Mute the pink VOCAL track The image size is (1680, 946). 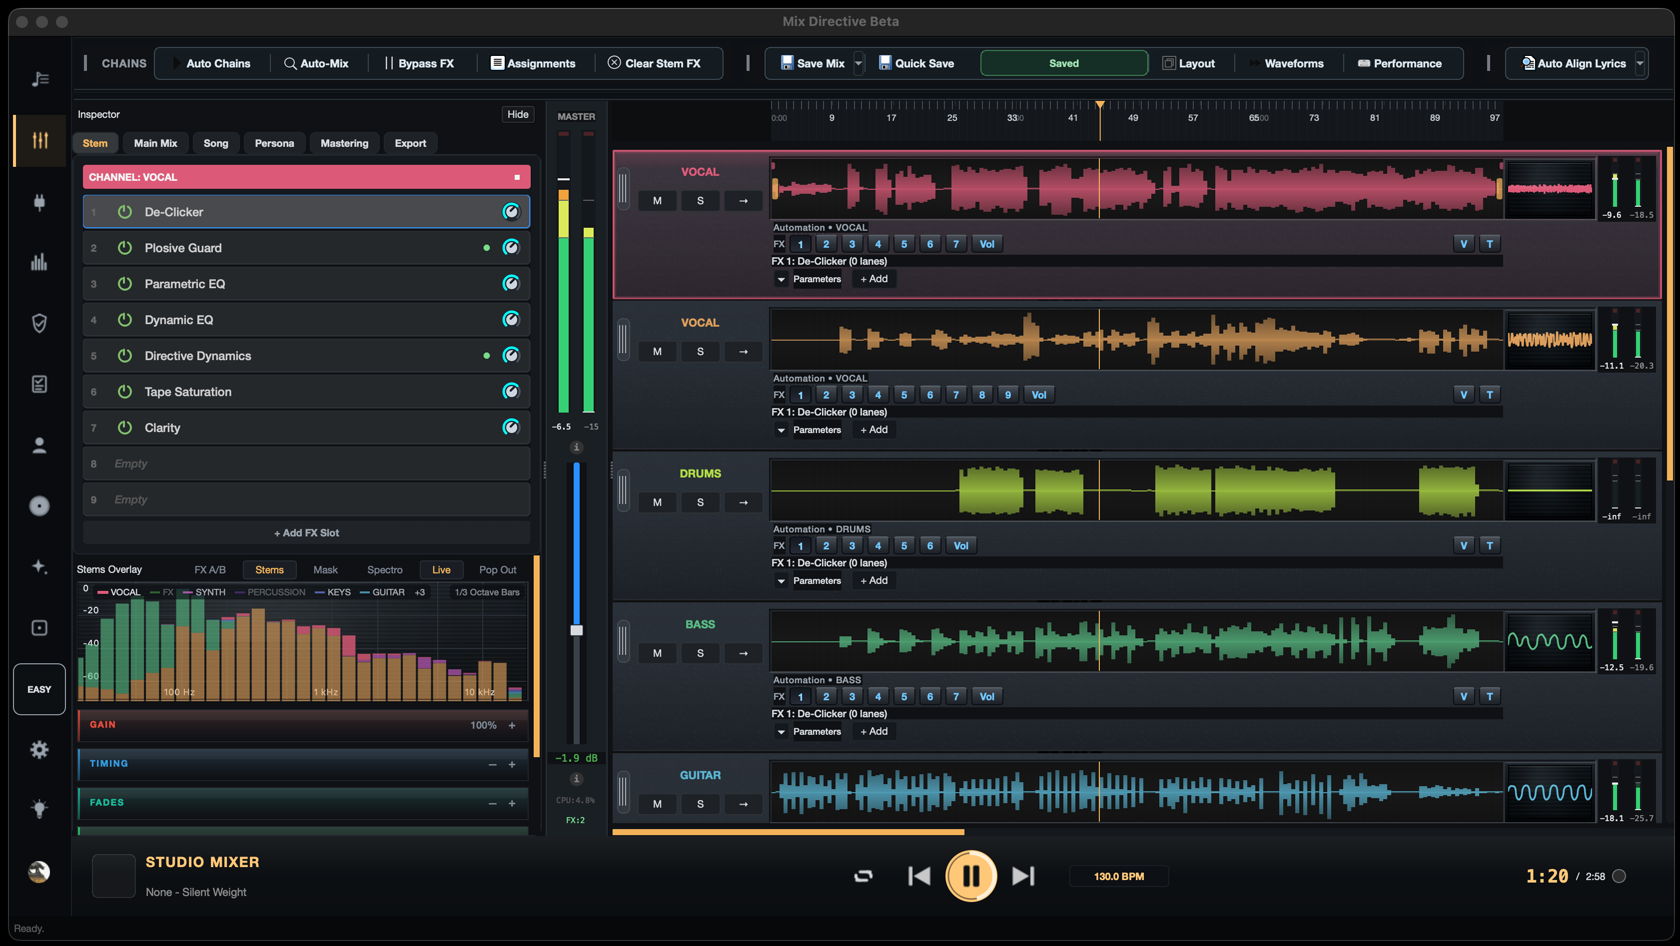point(657,201)
